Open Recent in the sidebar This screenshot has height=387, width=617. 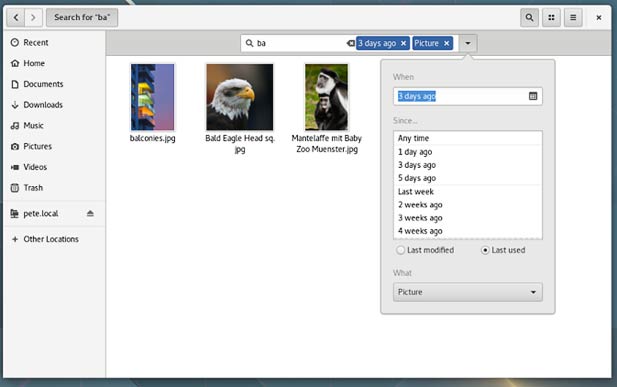[54, 43]
